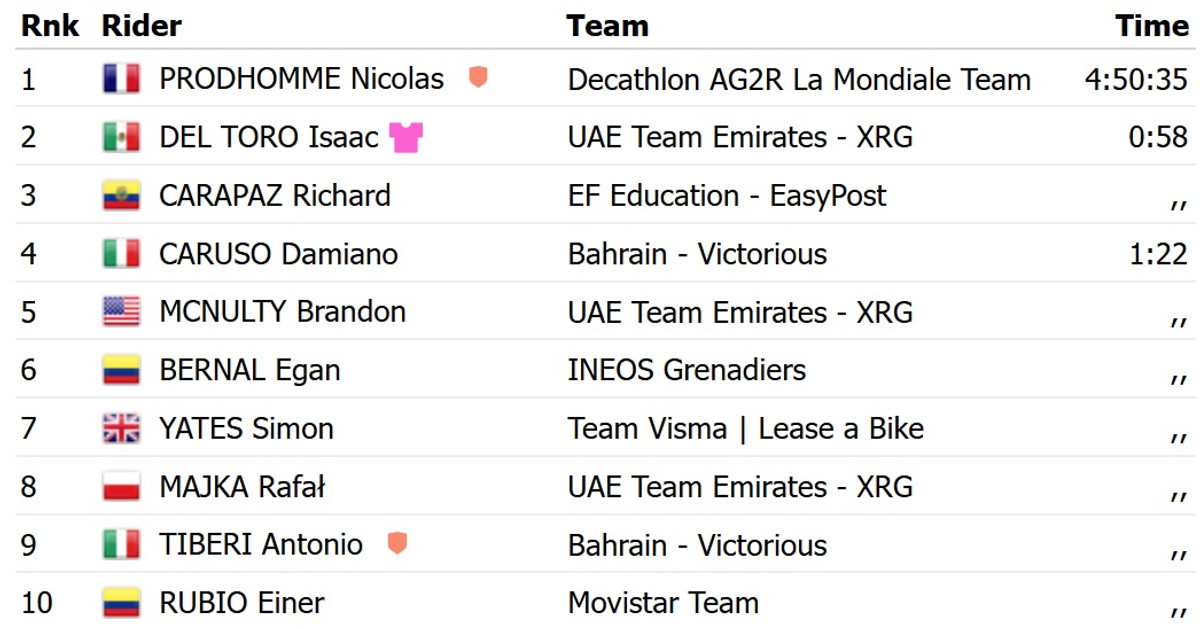Click the British flag beside Yates

point(121,429)
